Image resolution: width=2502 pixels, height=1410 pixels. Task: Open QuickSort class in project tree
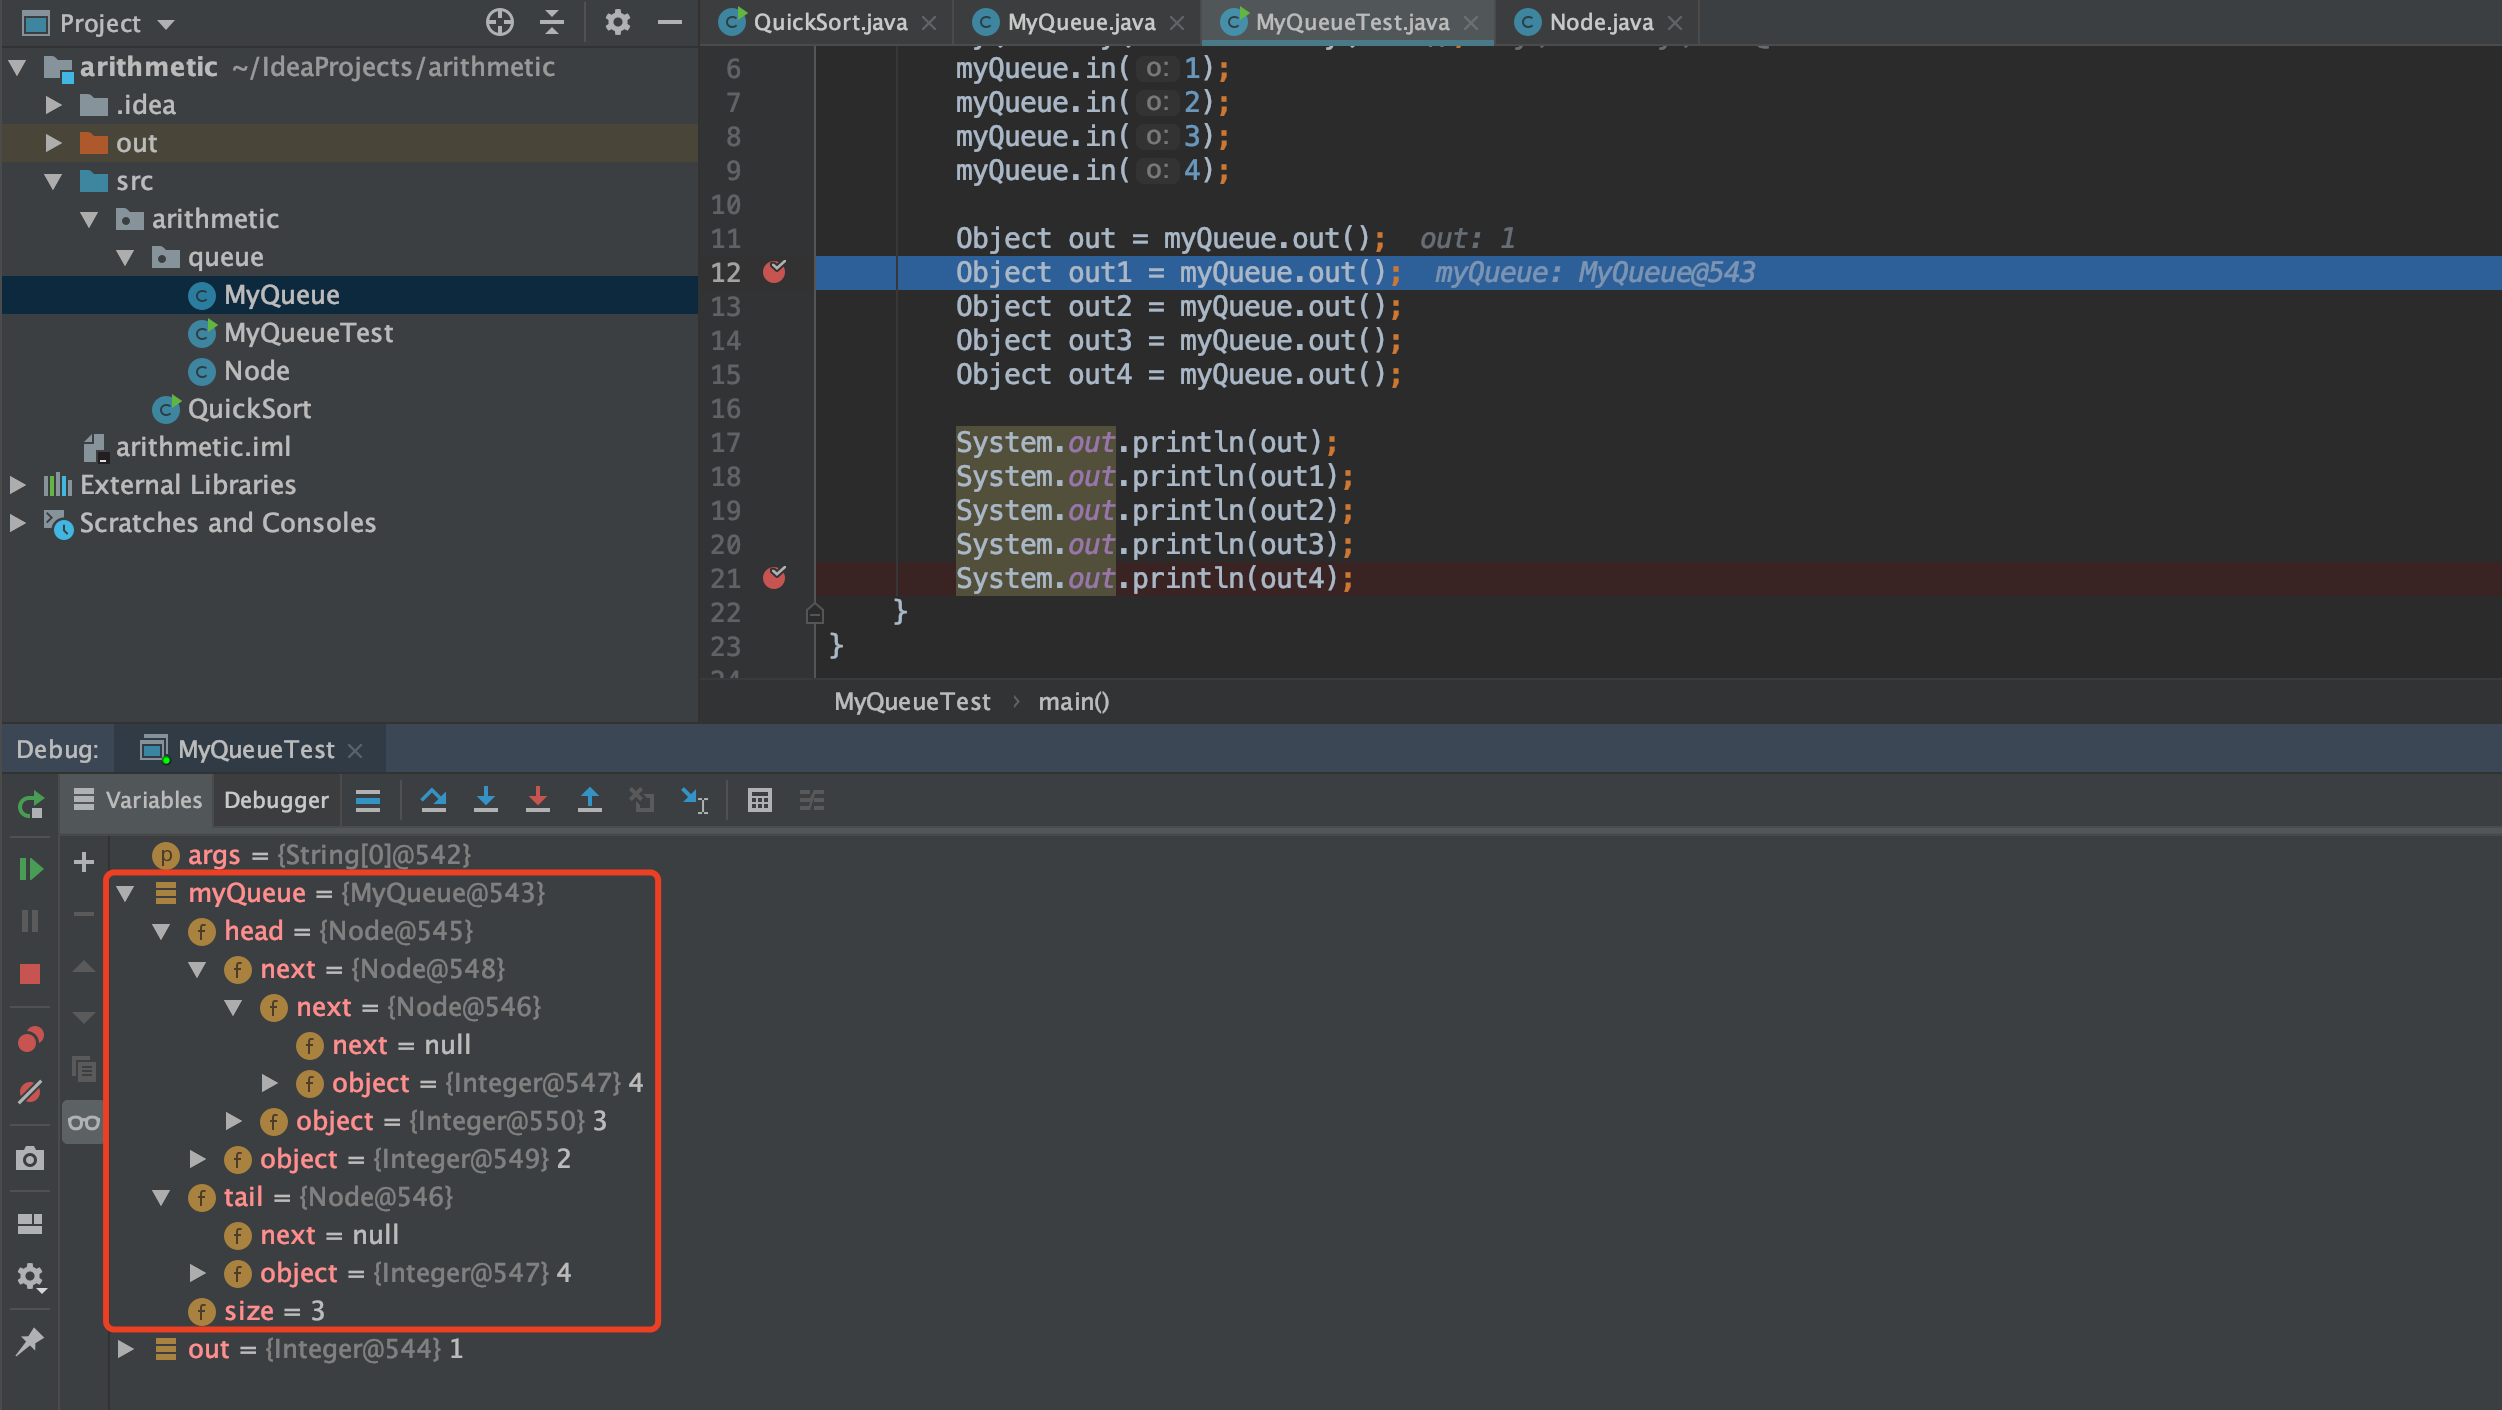pos(249,409)
